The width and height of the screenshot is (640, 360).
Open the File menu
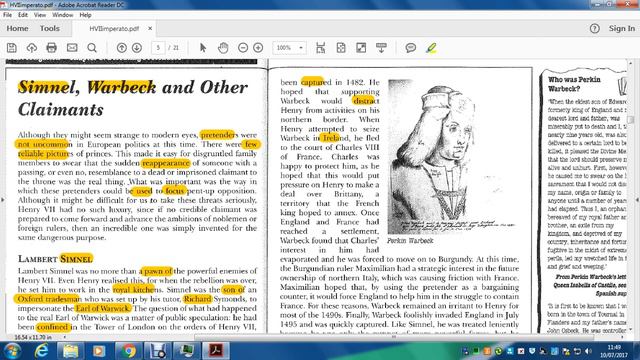point(7,15)
